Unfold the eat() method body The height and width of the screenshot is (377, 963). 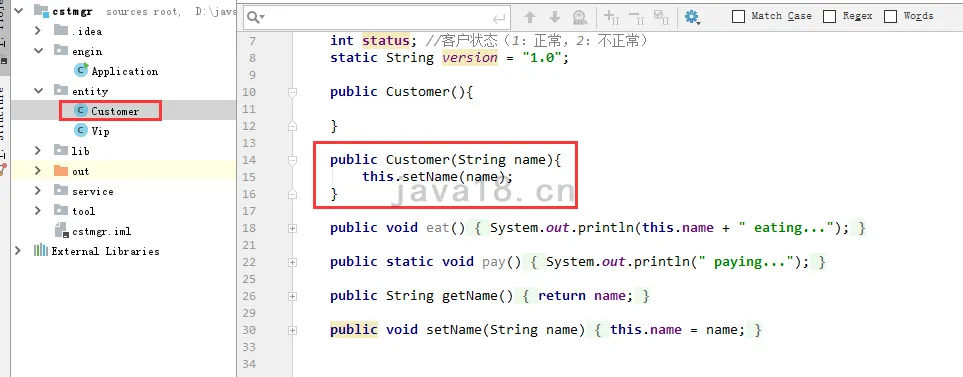tap(292, 228)
